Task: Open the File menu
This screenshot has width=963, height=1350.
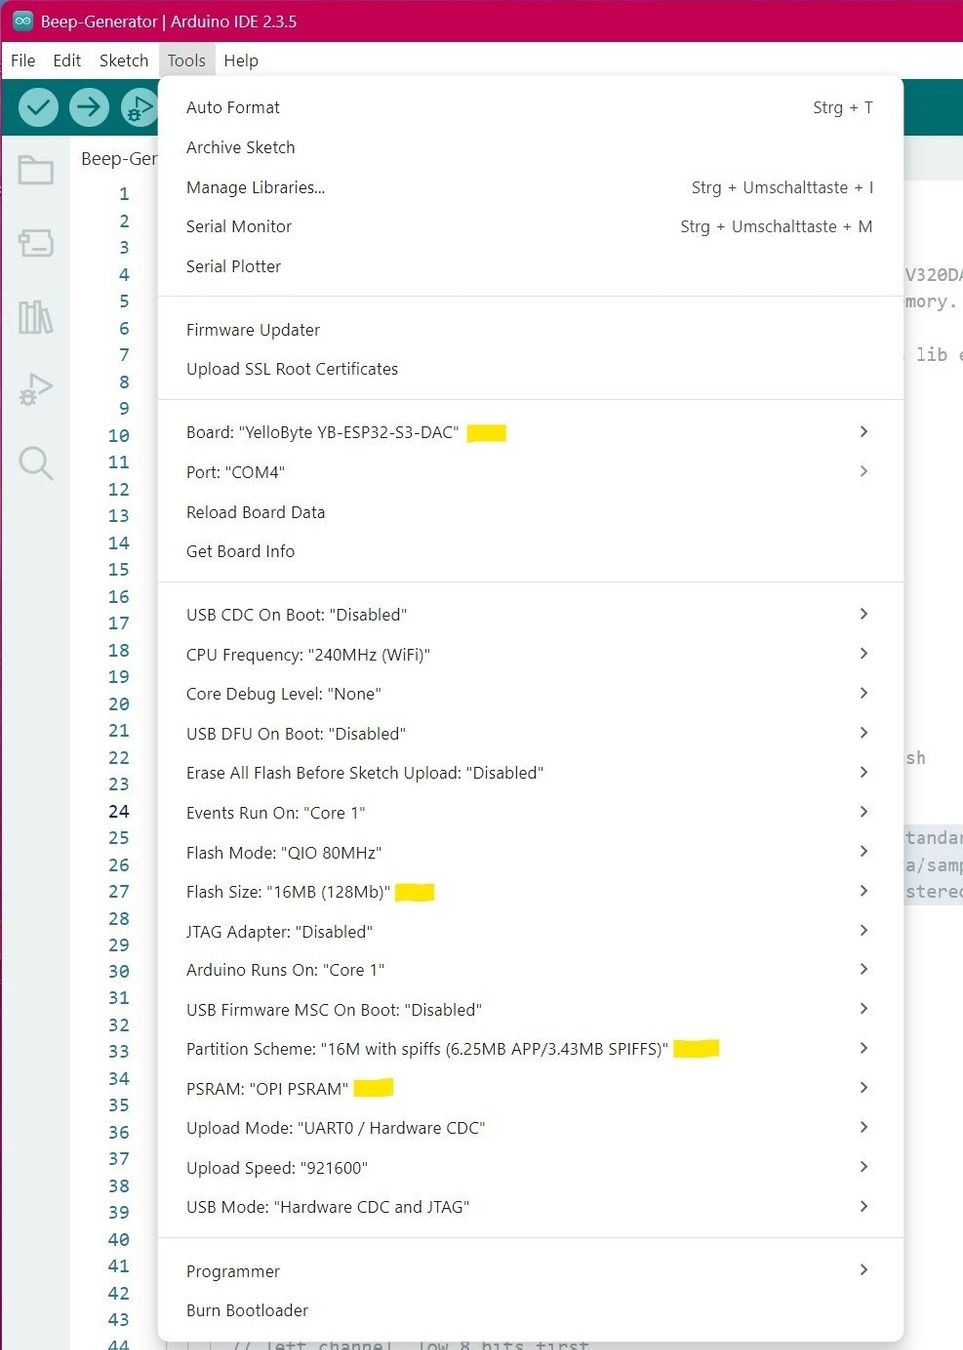Action: point(23,61)
